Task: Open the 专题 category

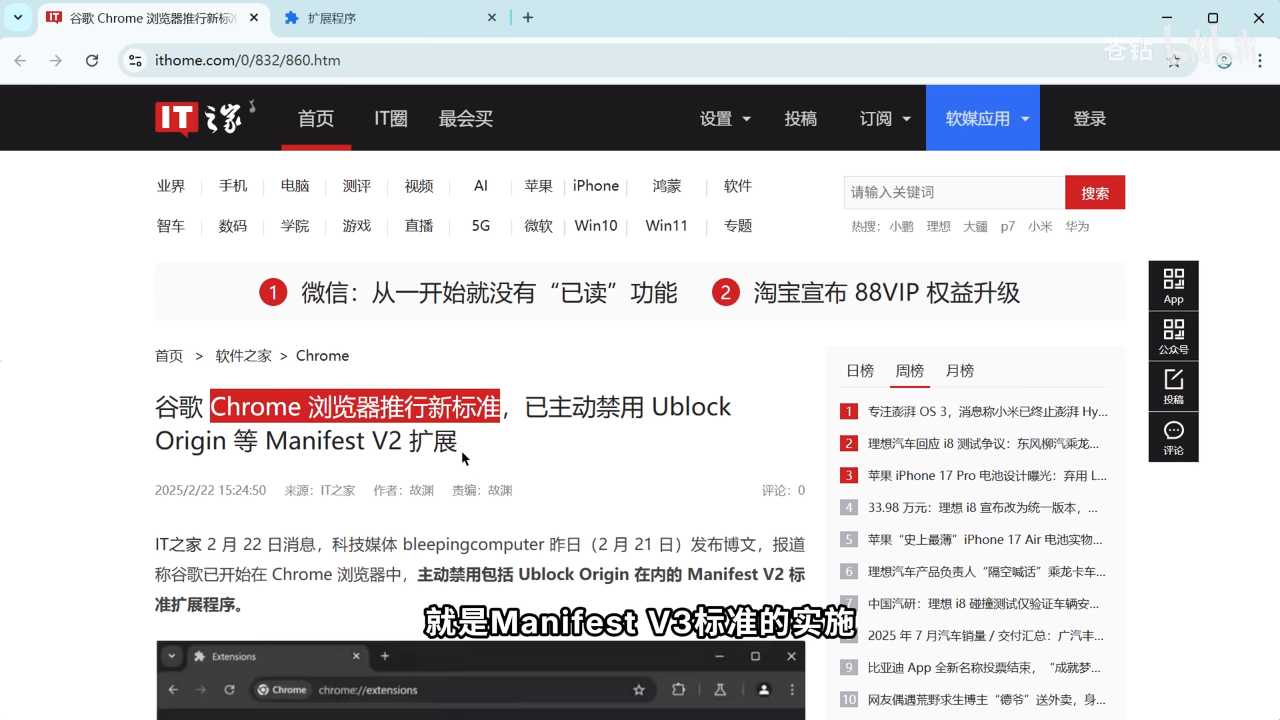Action: 738,226
